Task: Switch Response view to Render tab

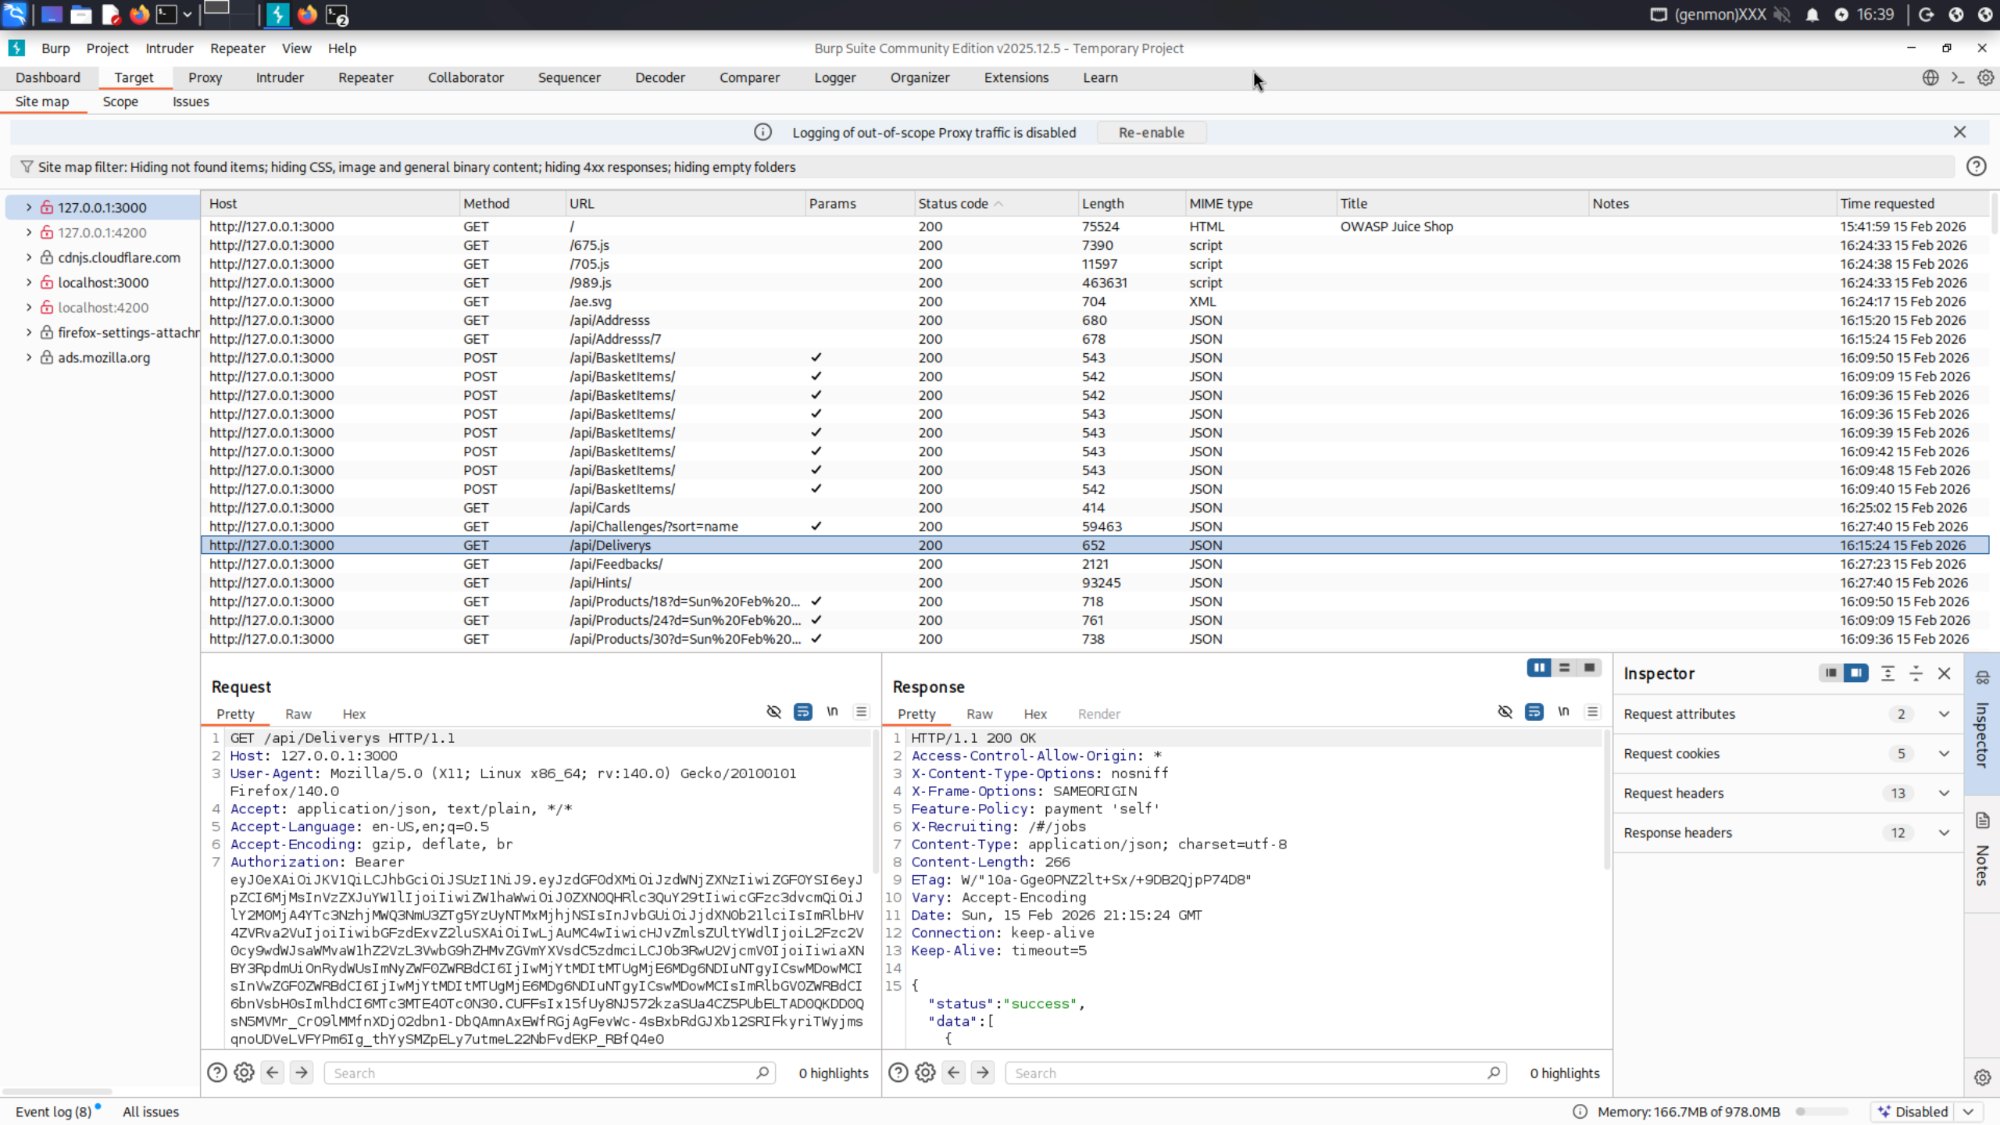Action: [1099, 714]
